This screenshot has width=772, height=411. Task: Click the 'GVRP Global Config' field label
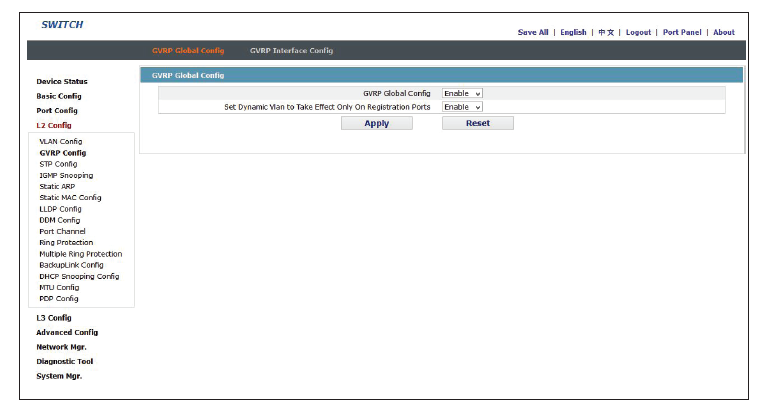[x=397, y=94]
